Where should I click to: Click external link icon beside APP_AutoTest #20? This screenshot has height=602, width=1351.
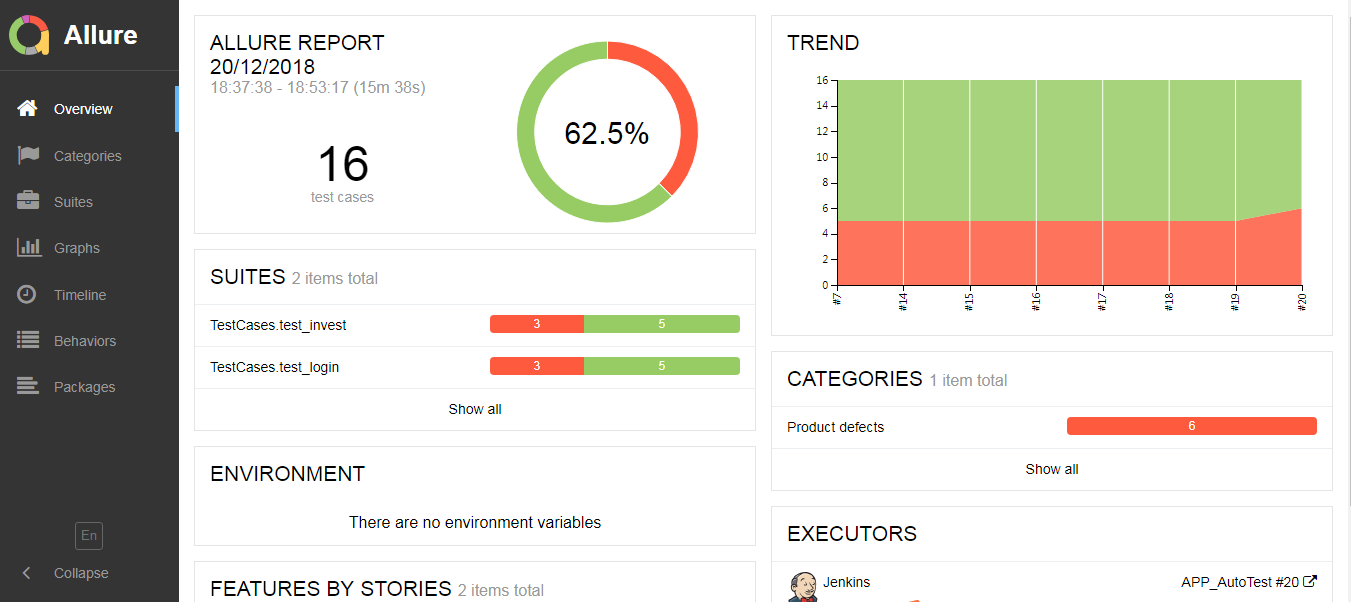(x=1310, y=582)
